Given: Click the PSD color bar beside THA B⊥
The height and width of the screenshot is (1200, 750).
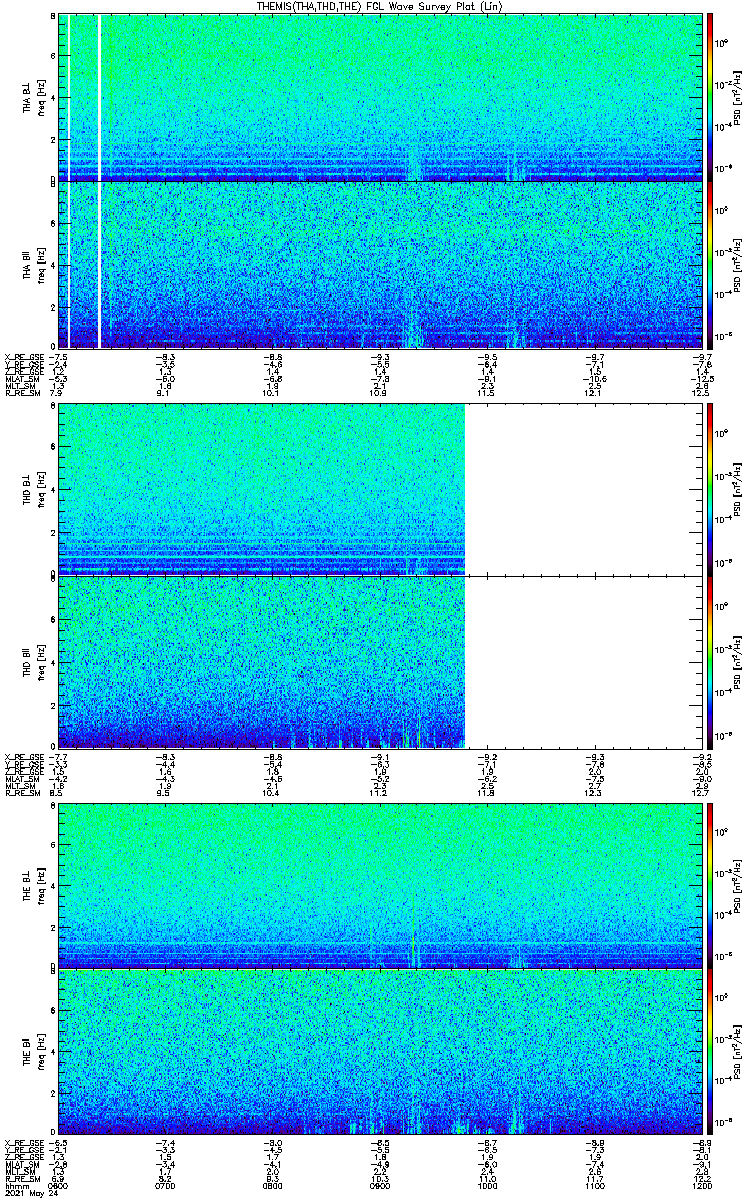Looking at the screenshot, I should [x=710, y=97].
